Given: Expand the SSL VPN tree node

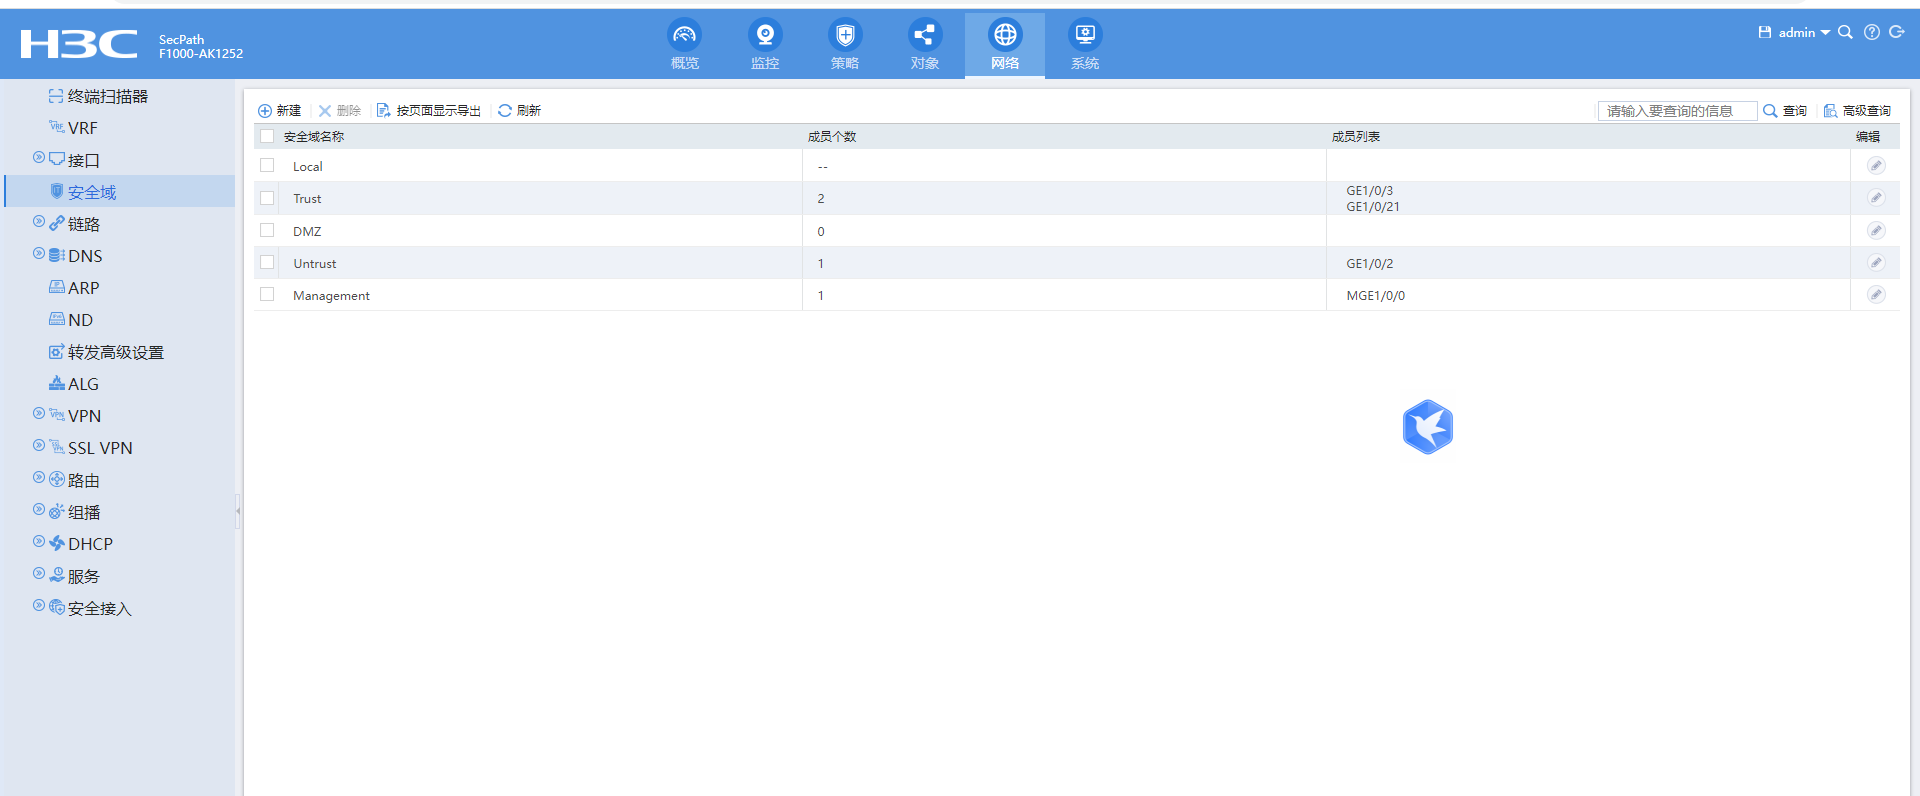Looking at the screenshot, I should pyautogui.click(x=39, y=446).
